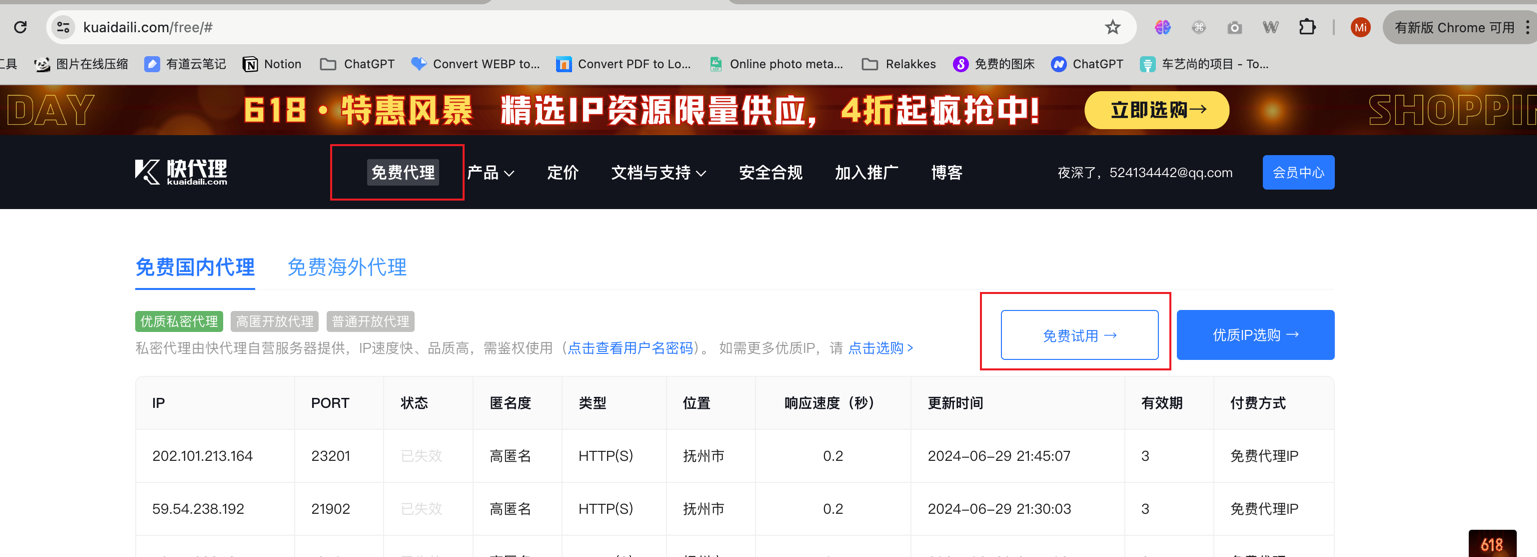
Task: Open the Extensions puzzle icon
Action: [x=1307, y=27]
